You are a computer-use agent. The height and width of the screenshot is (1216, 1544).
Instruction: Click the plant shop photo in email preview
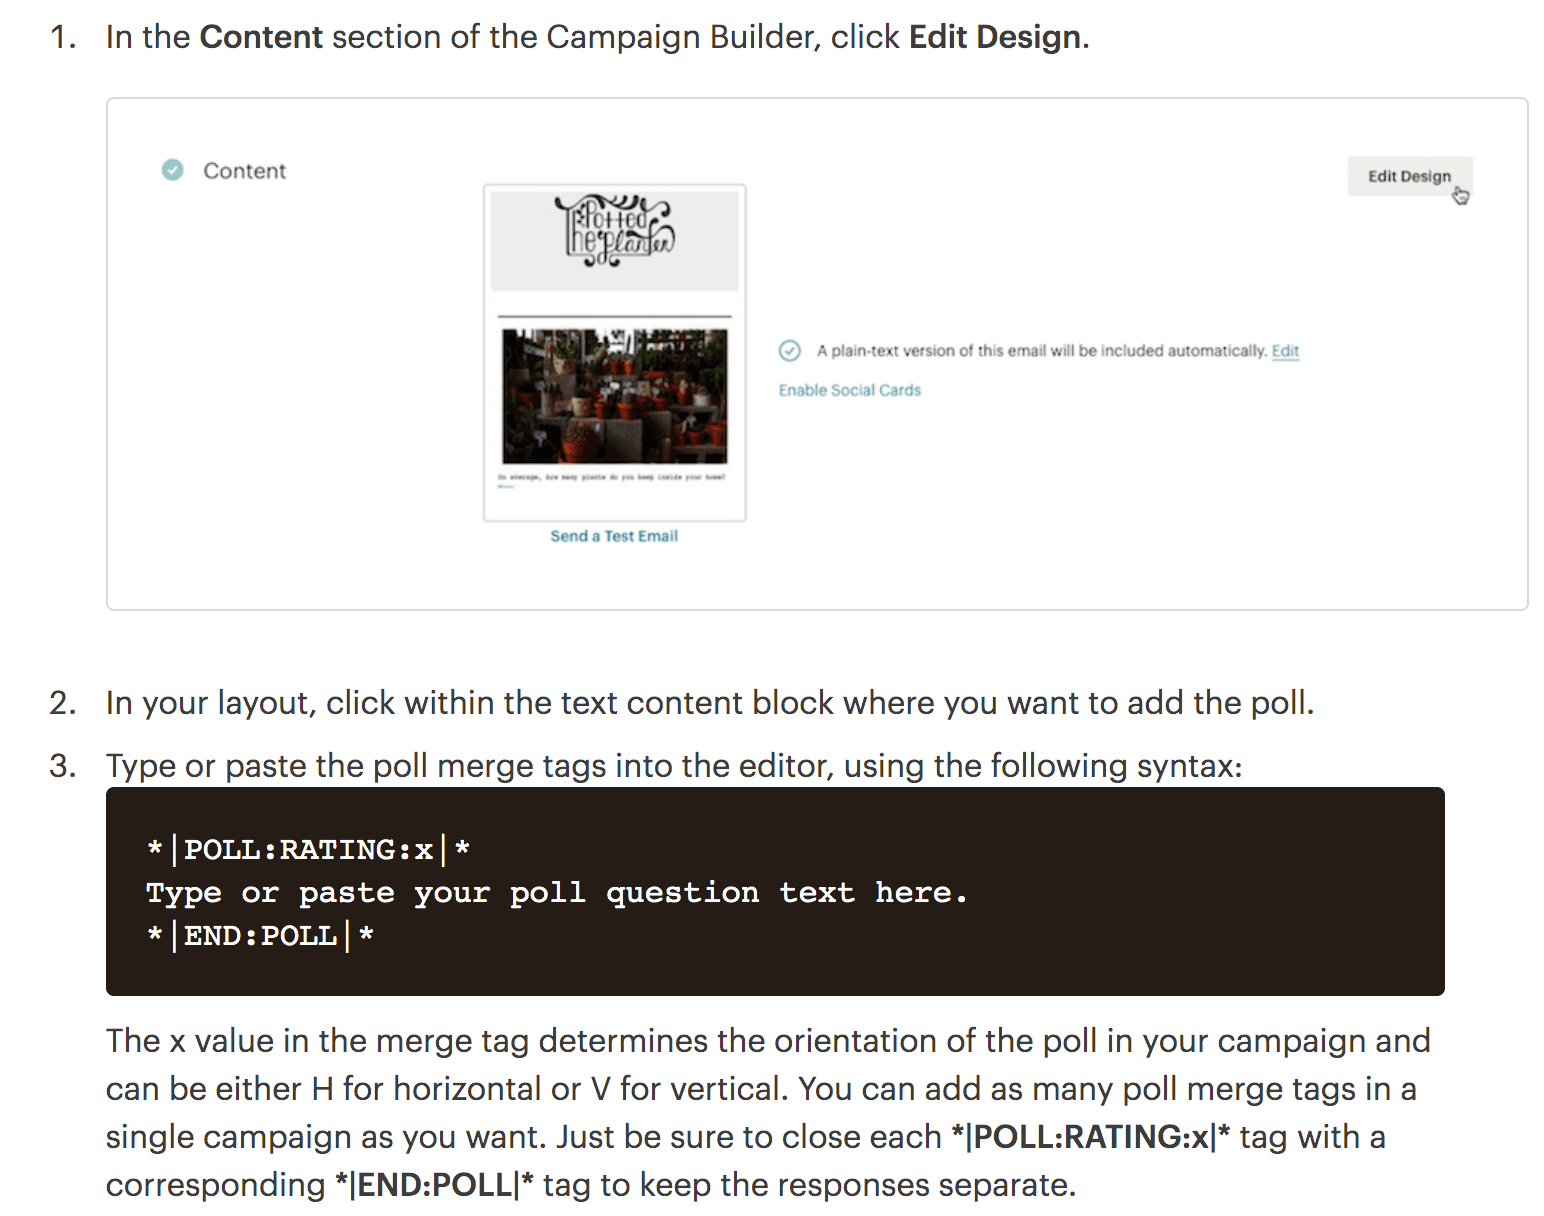coord(614,397)
